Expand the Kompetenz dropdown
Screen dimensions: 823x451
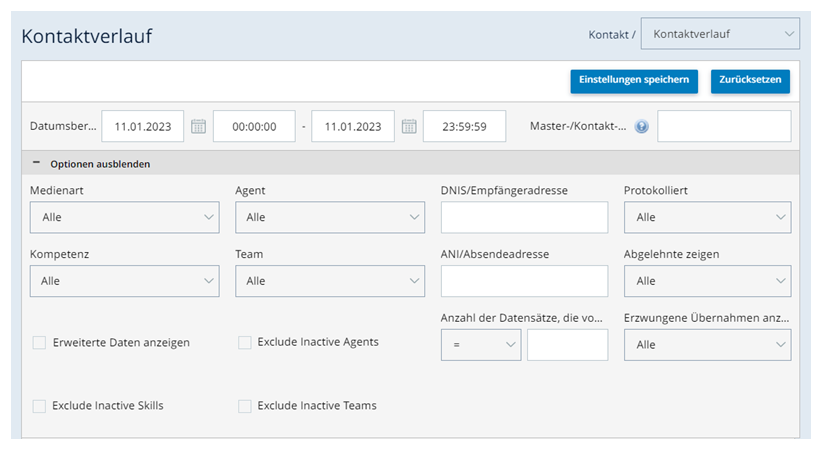point(124,281)
